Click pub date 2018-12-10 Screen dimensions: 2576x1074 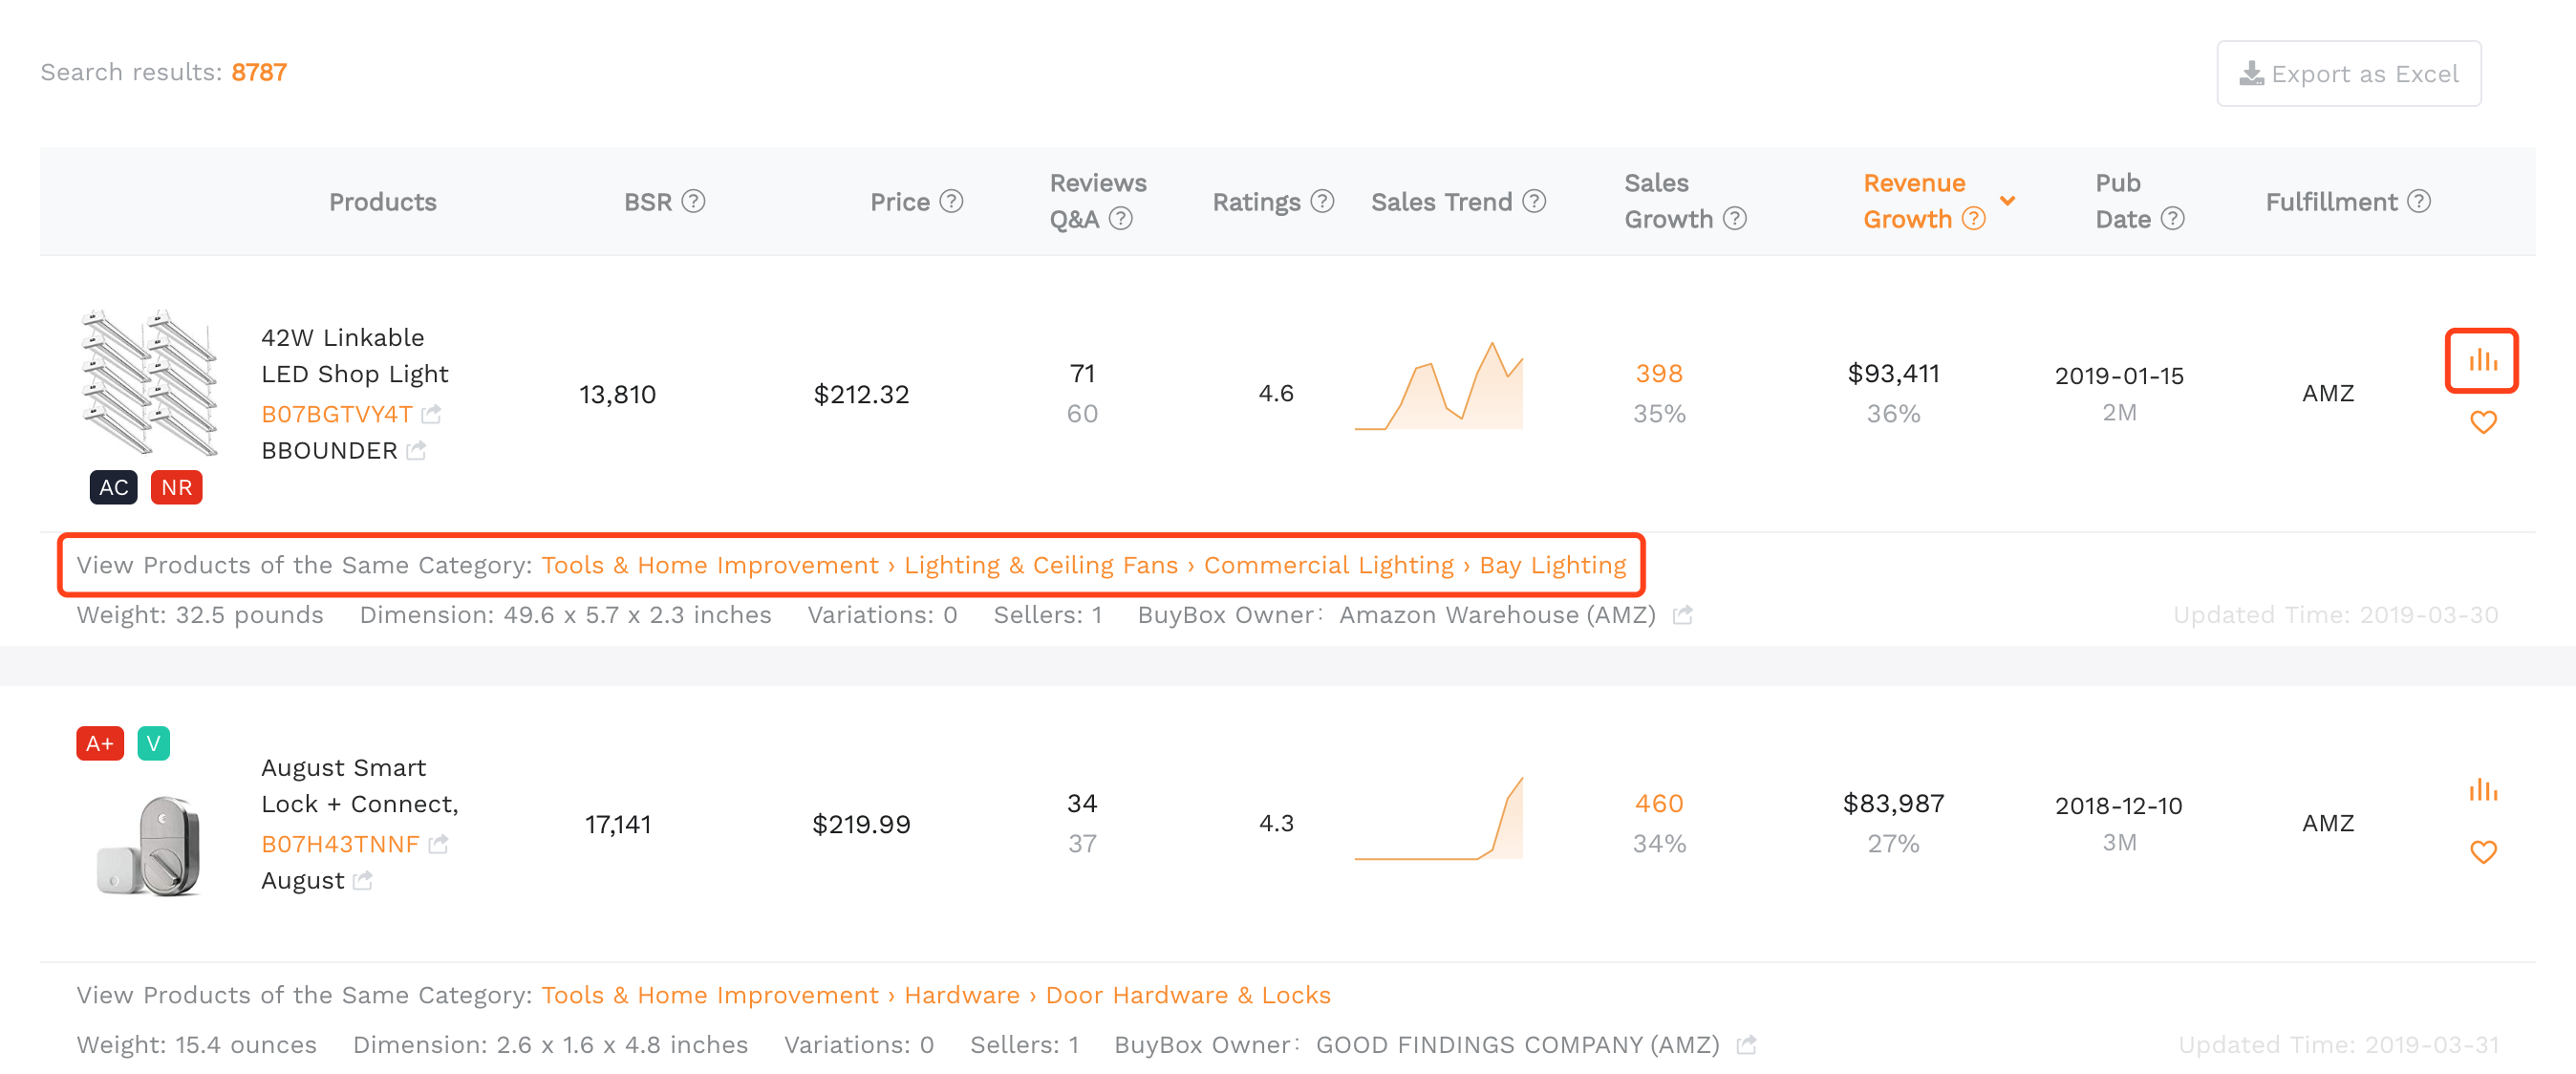tap(2118, 805)
